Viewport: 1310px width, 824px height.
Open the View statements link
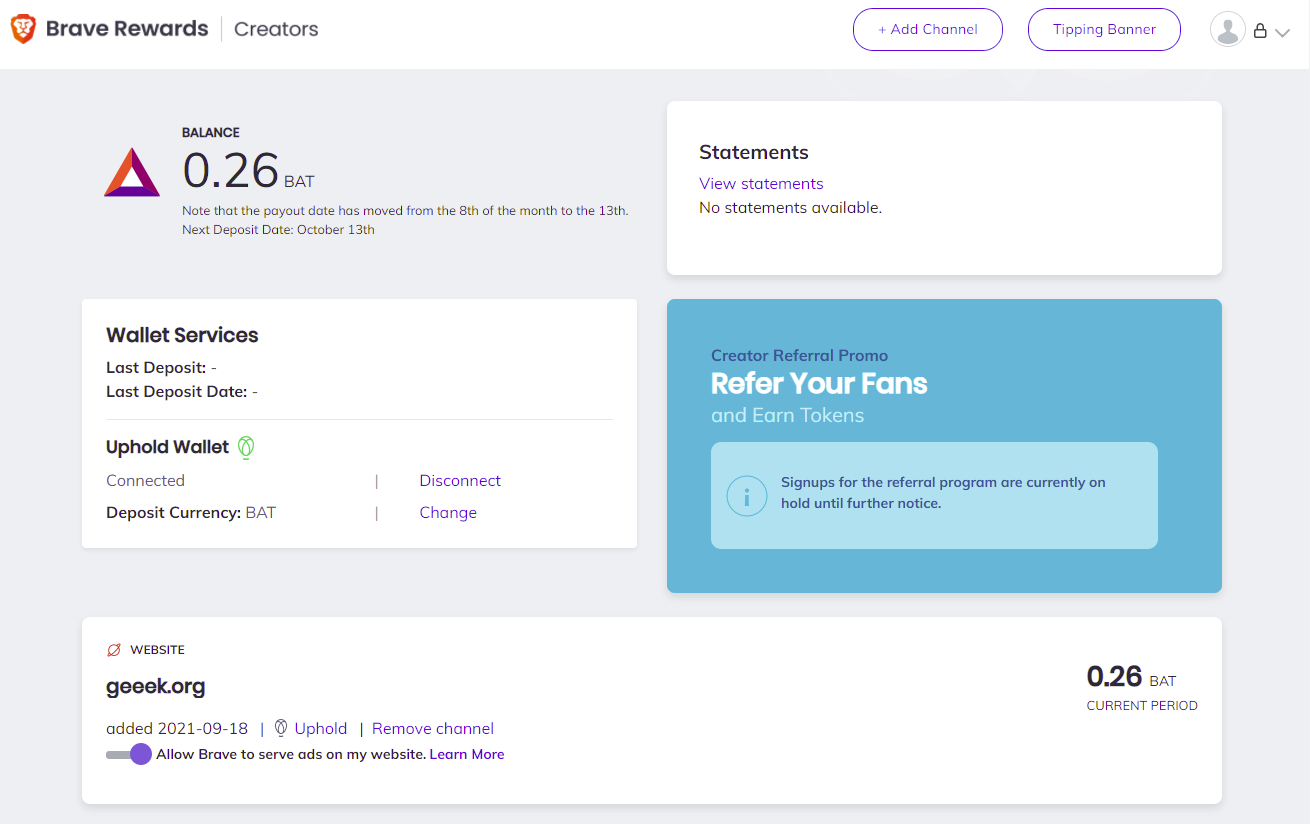pyautogui.click(x=761, y=183)
